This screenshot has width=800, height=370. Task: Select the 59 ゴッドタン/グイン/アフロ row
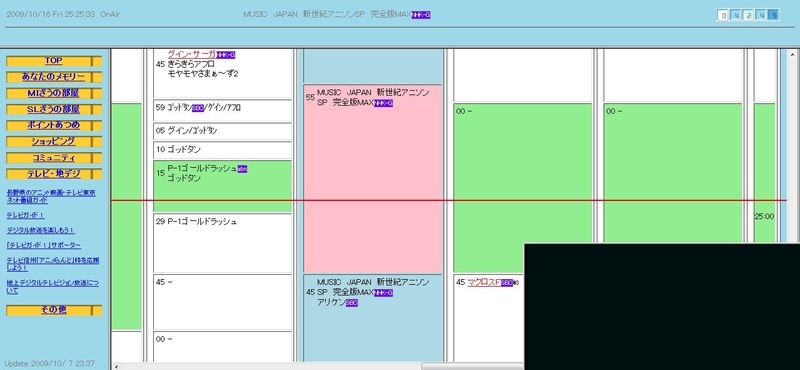[222, 110]
